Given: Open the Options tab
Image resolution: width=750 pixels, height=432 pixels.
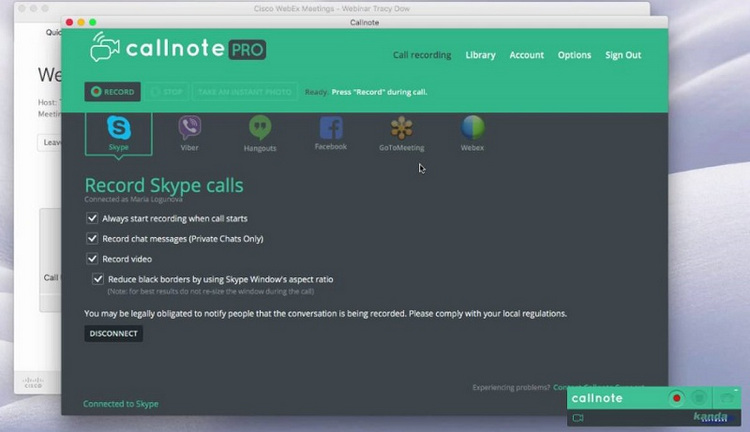Looking at the screenshot, I should point(574,55).
